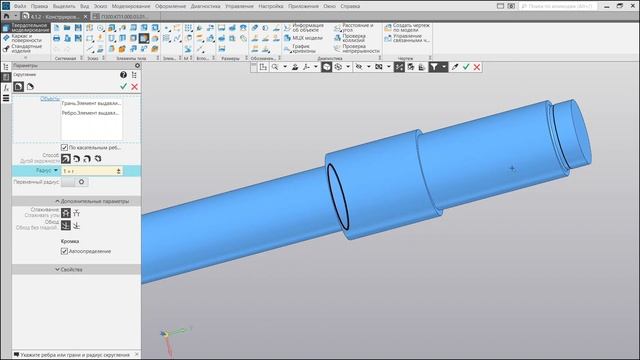Open the model tree panel from the left sidebar
Screen dimensions: 640x360
coord(6,67)
